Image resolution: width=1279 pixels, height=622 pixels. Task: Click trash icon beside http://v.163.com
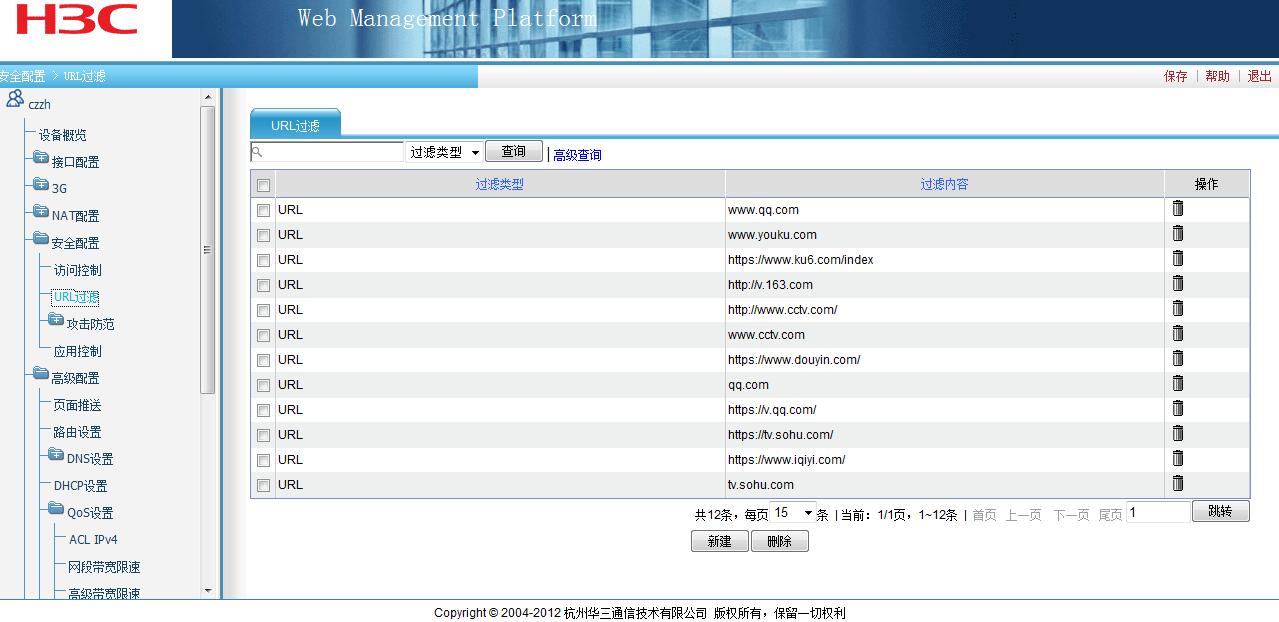point(1178,283)
